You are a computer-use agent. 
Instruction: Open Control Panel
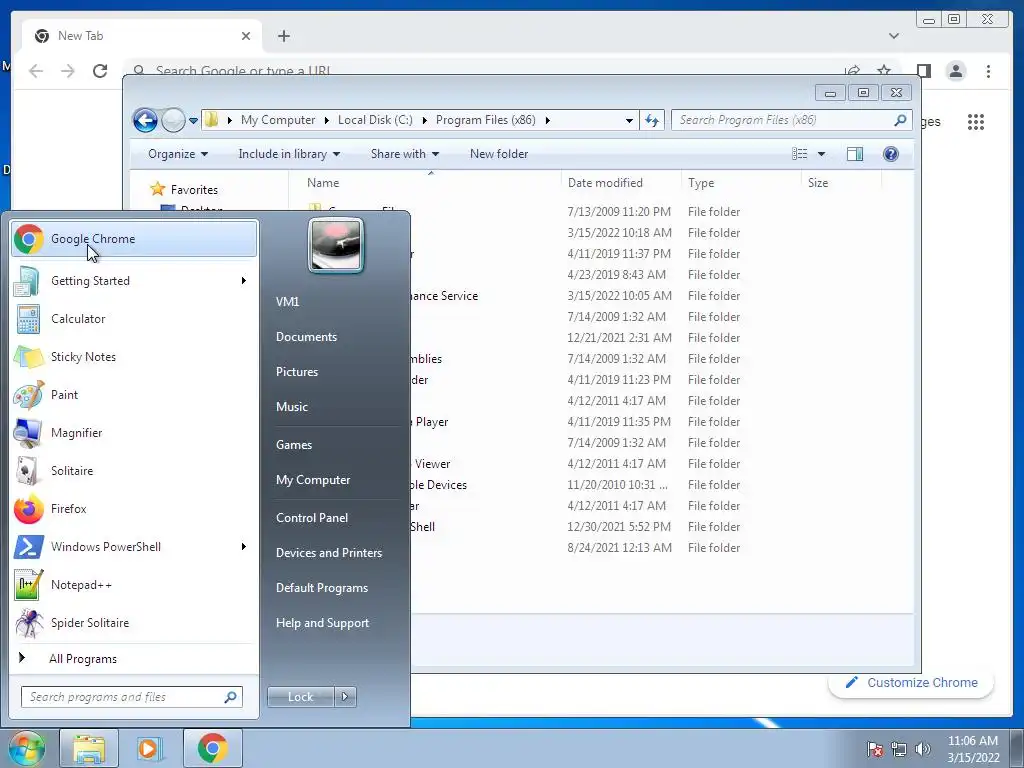312,518
